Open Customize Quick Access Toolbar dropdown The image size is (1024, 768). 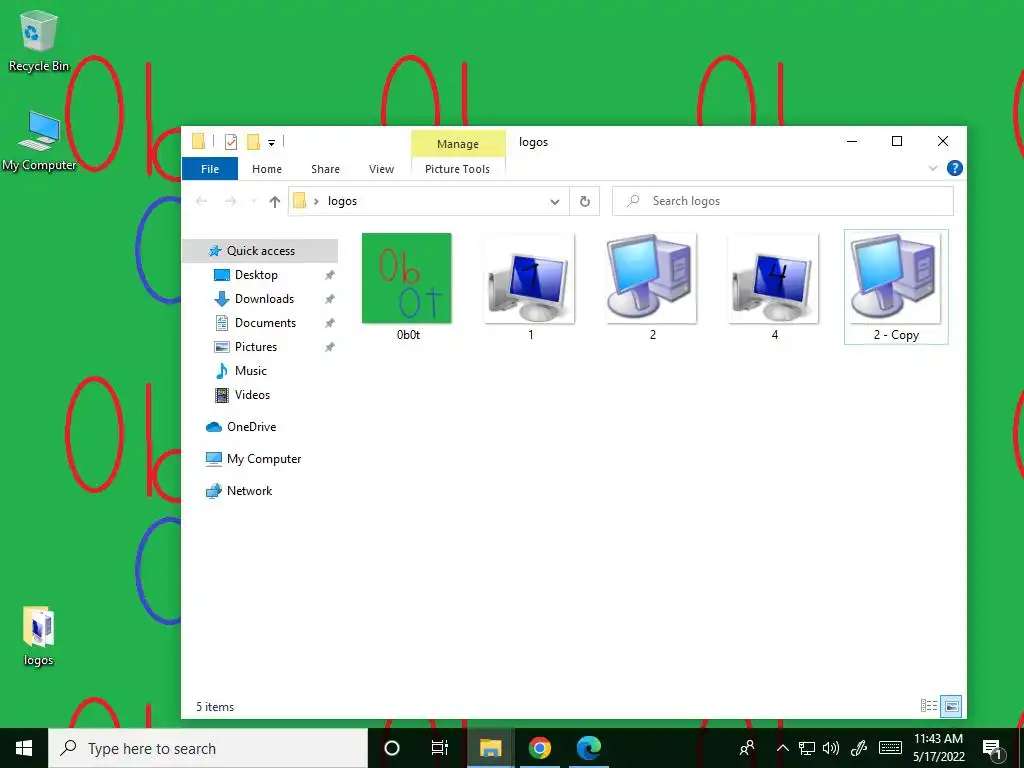coord(271,142)
